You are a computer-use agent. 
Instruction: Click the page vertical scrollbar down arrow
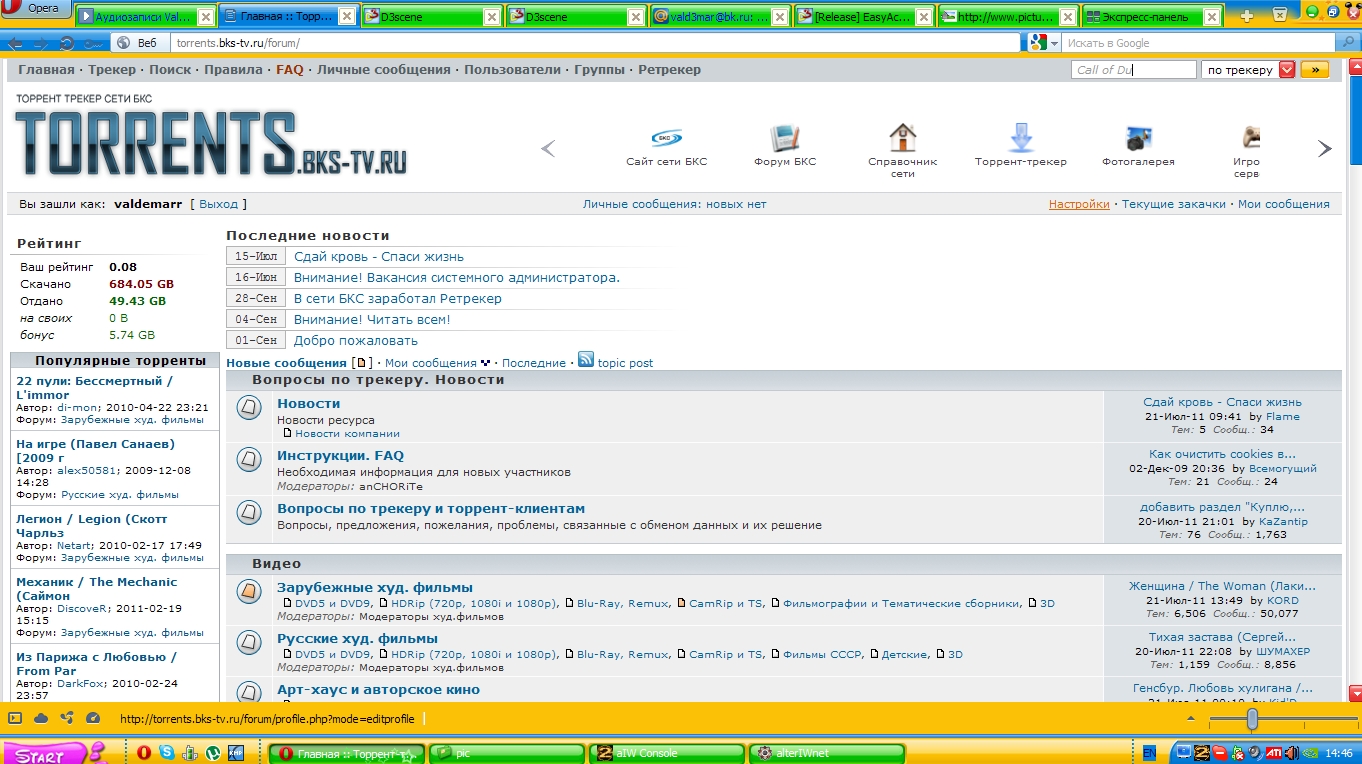coord(1355,693)
